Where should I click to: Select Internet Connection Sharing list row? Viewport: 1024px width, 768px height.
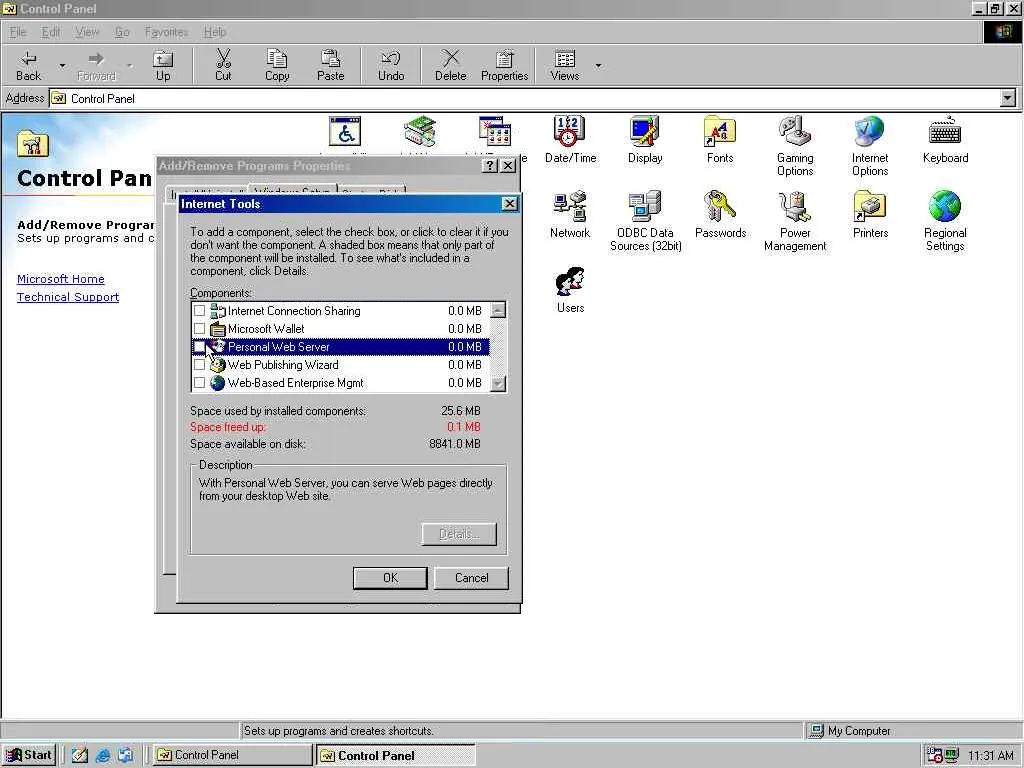[x=340, y=311]
